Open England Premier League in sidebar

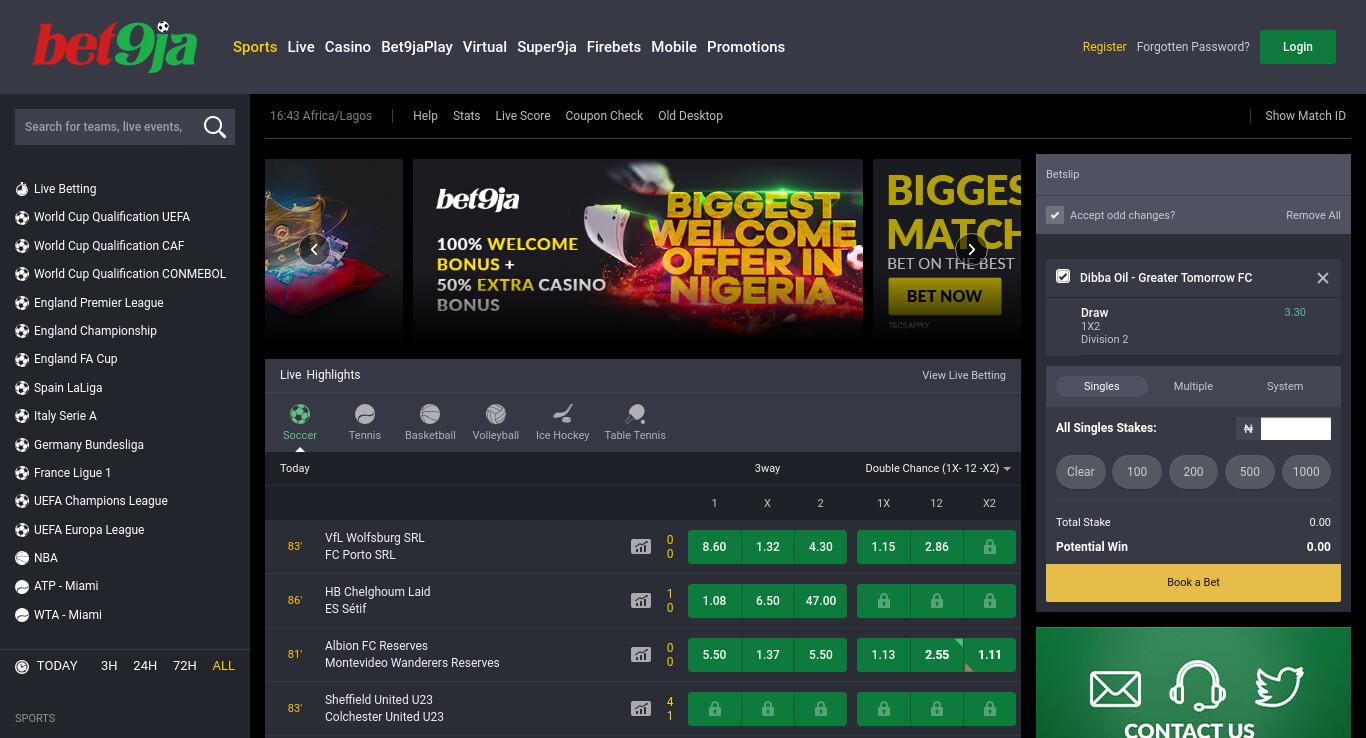click(98, 303)
